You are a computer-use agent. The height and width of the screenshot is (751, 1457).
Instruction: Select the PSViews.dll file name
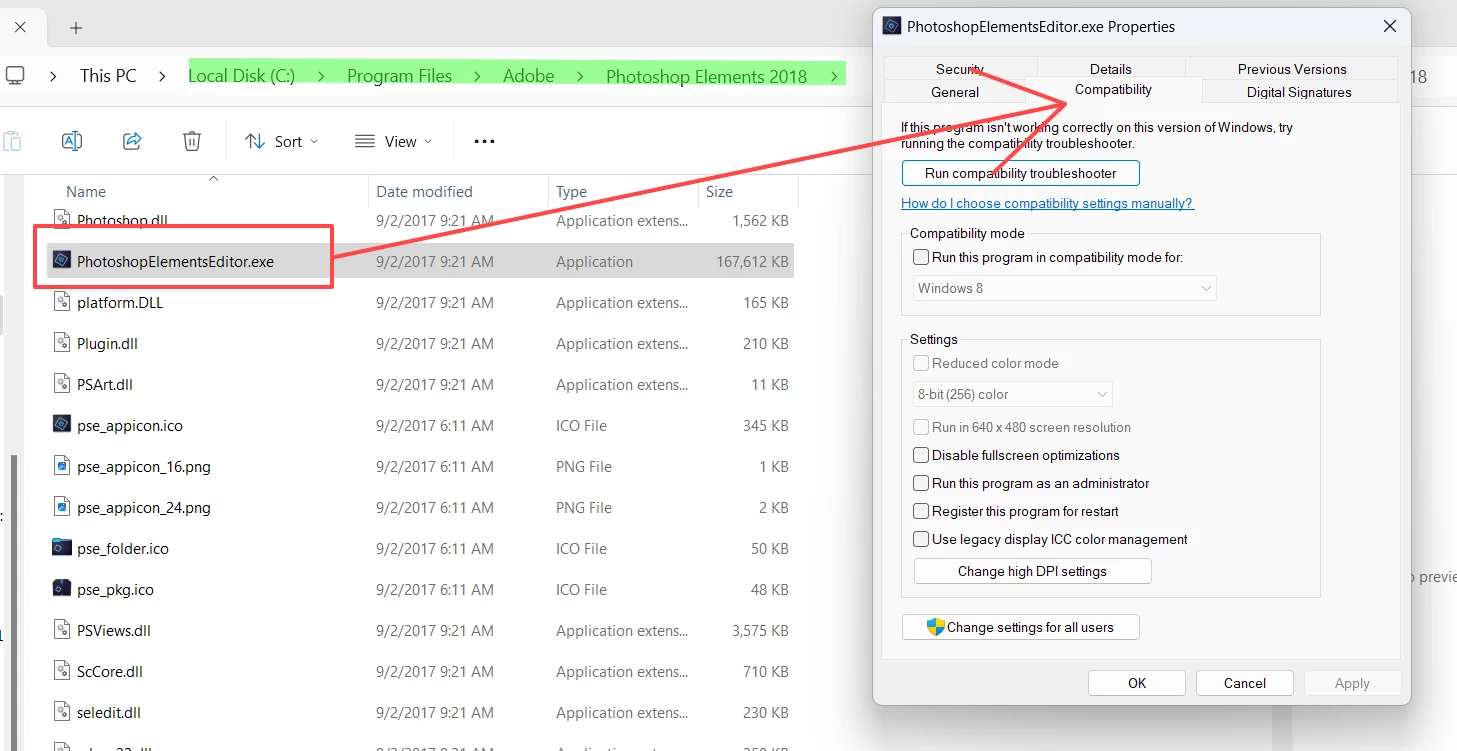coord(114,630)
